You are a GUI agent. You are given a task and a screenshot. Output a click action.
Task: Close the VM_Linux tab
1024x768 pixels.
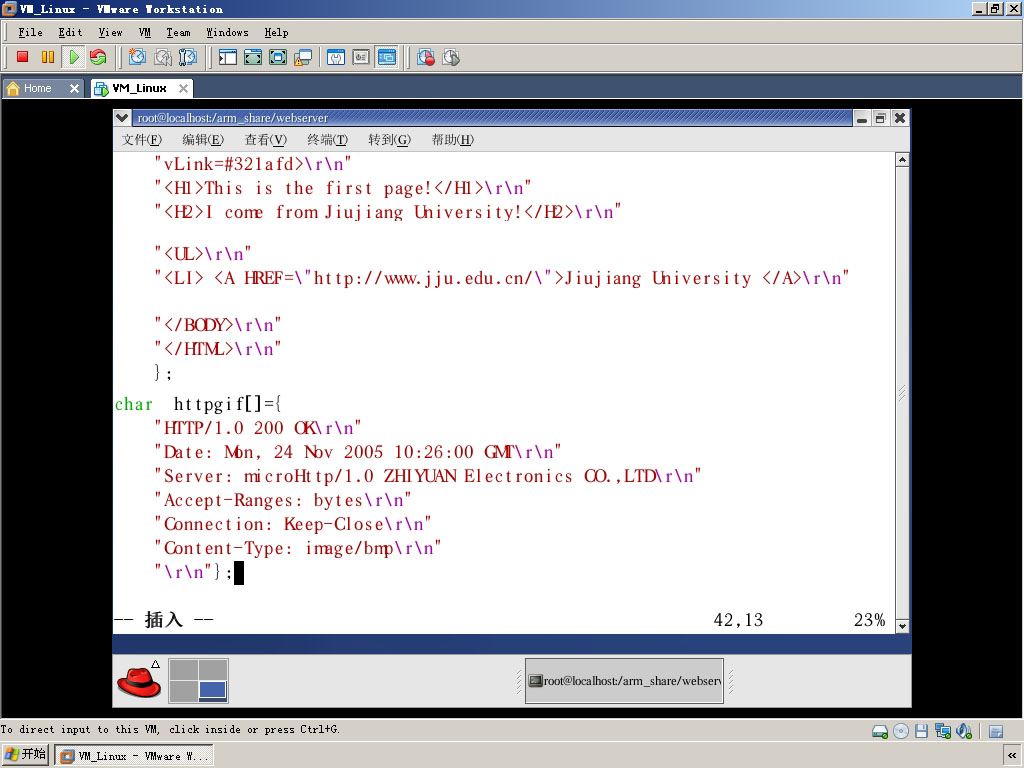[184, 88]
